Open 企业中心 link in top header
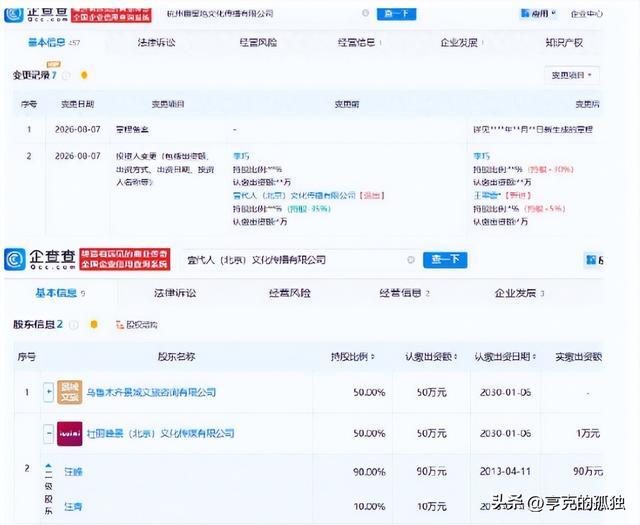The width and height of the screenshot is (640, 525). point(586,13)
